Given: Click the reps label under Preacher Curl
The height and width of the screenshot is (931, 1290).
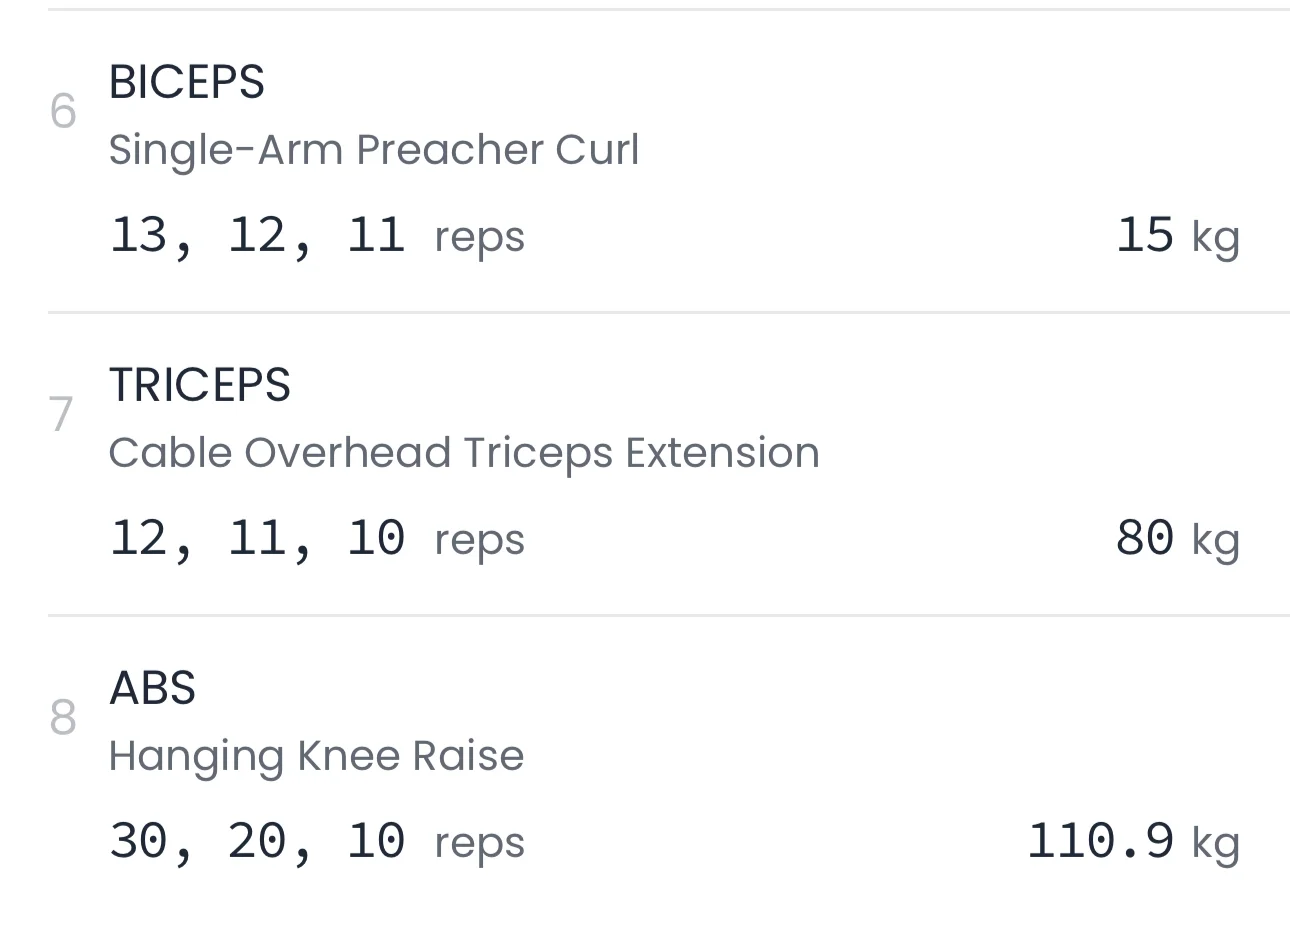Looking at the screenshot, I should (479, 238).
